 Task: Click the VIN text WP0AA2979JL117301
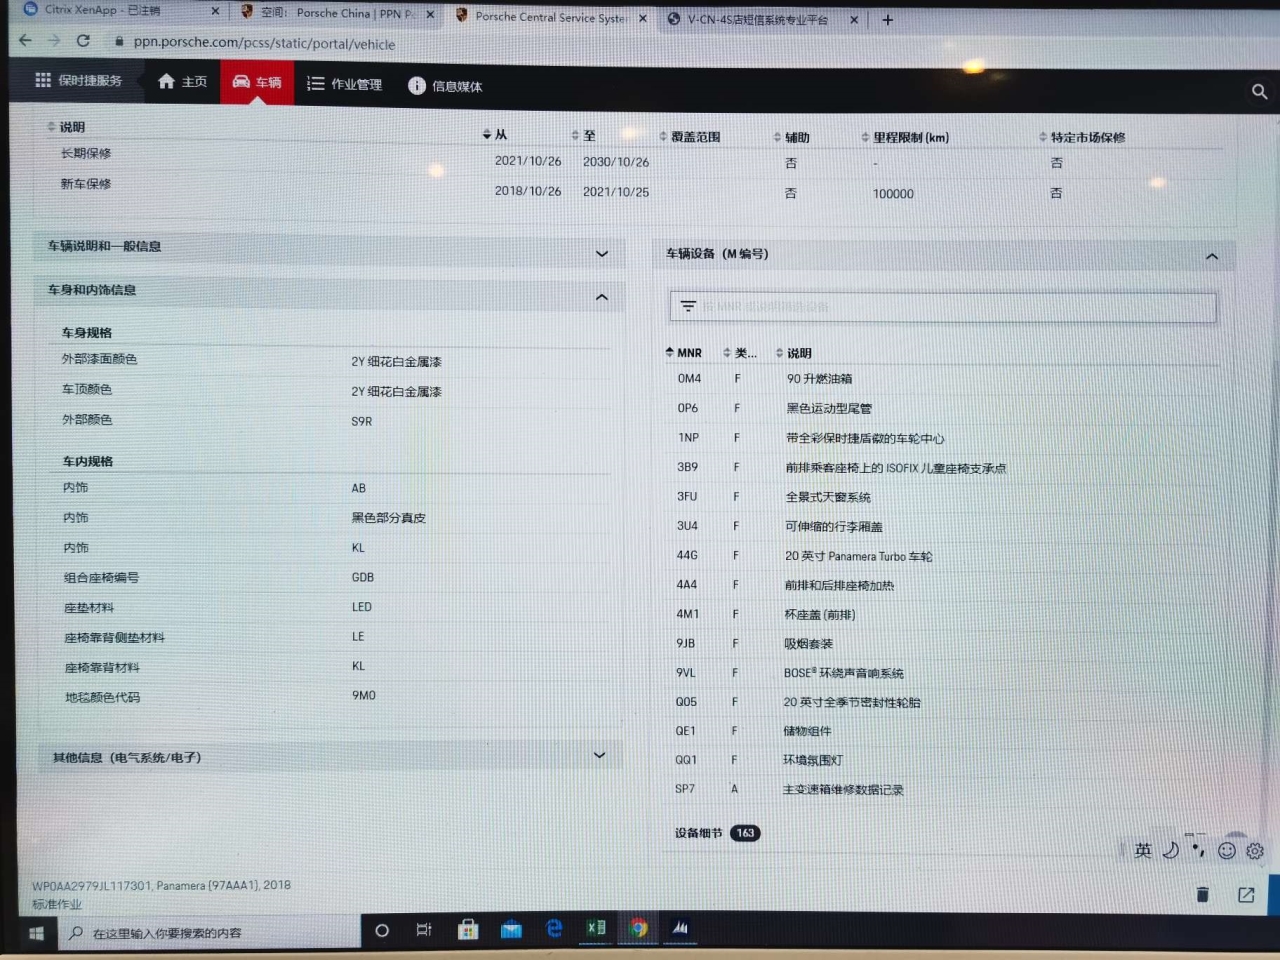pyautogui.click(x=91, y=885)
